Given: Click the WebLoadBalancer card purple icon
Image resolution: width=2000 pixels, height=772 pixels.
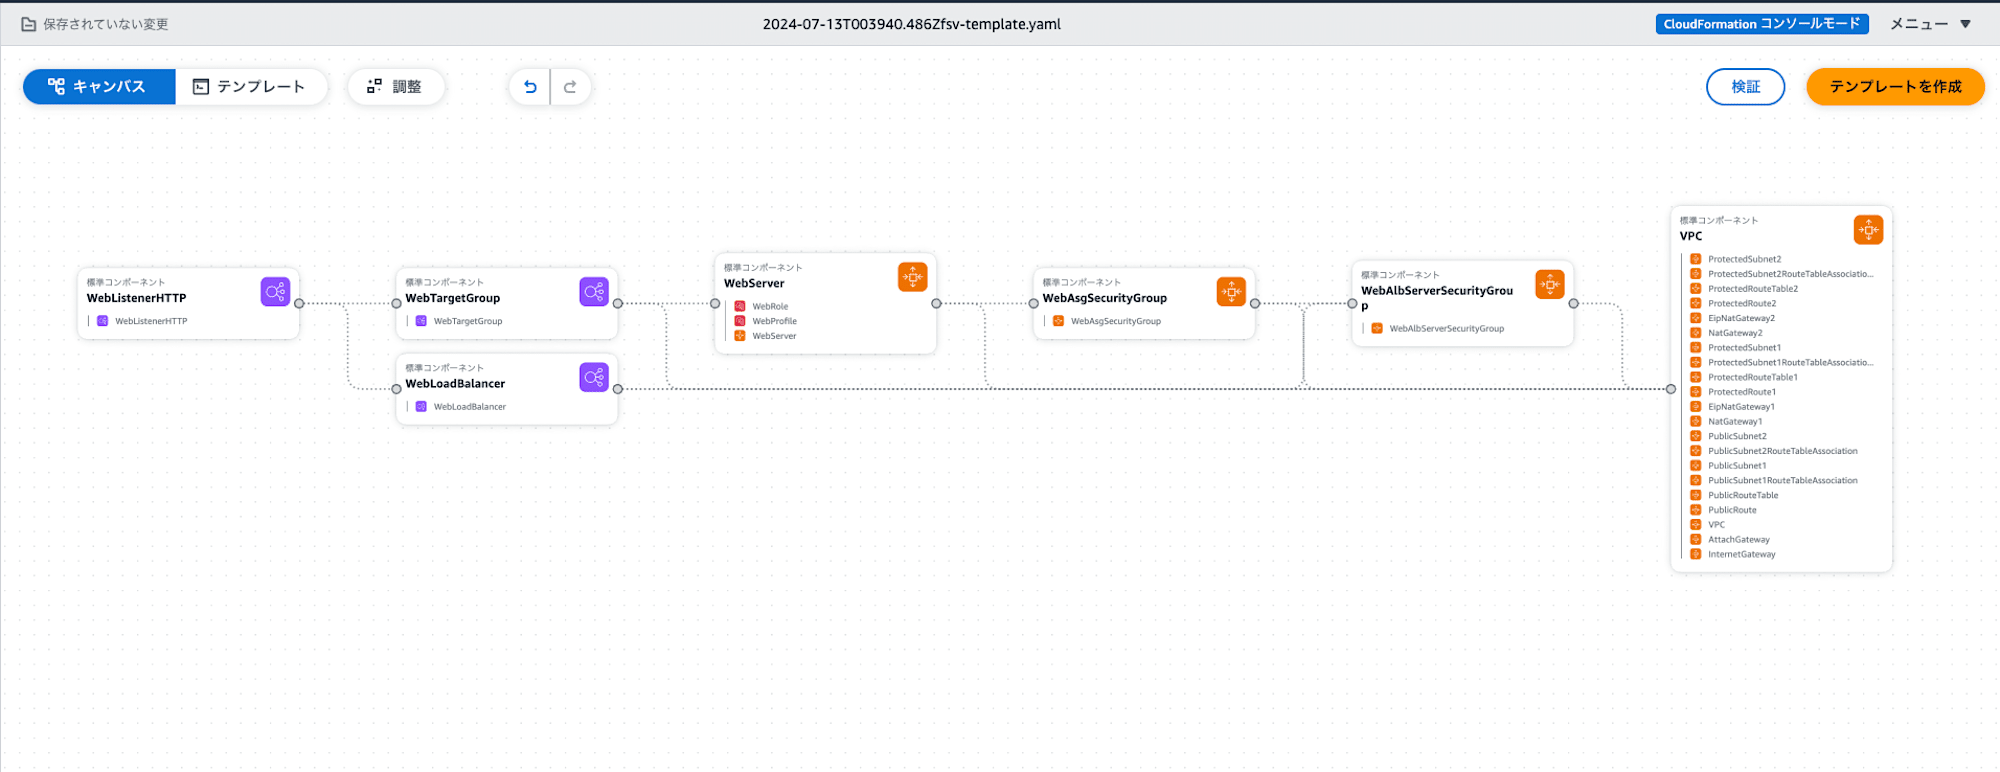Looking at the screenshot, I should tap(594, 377).
